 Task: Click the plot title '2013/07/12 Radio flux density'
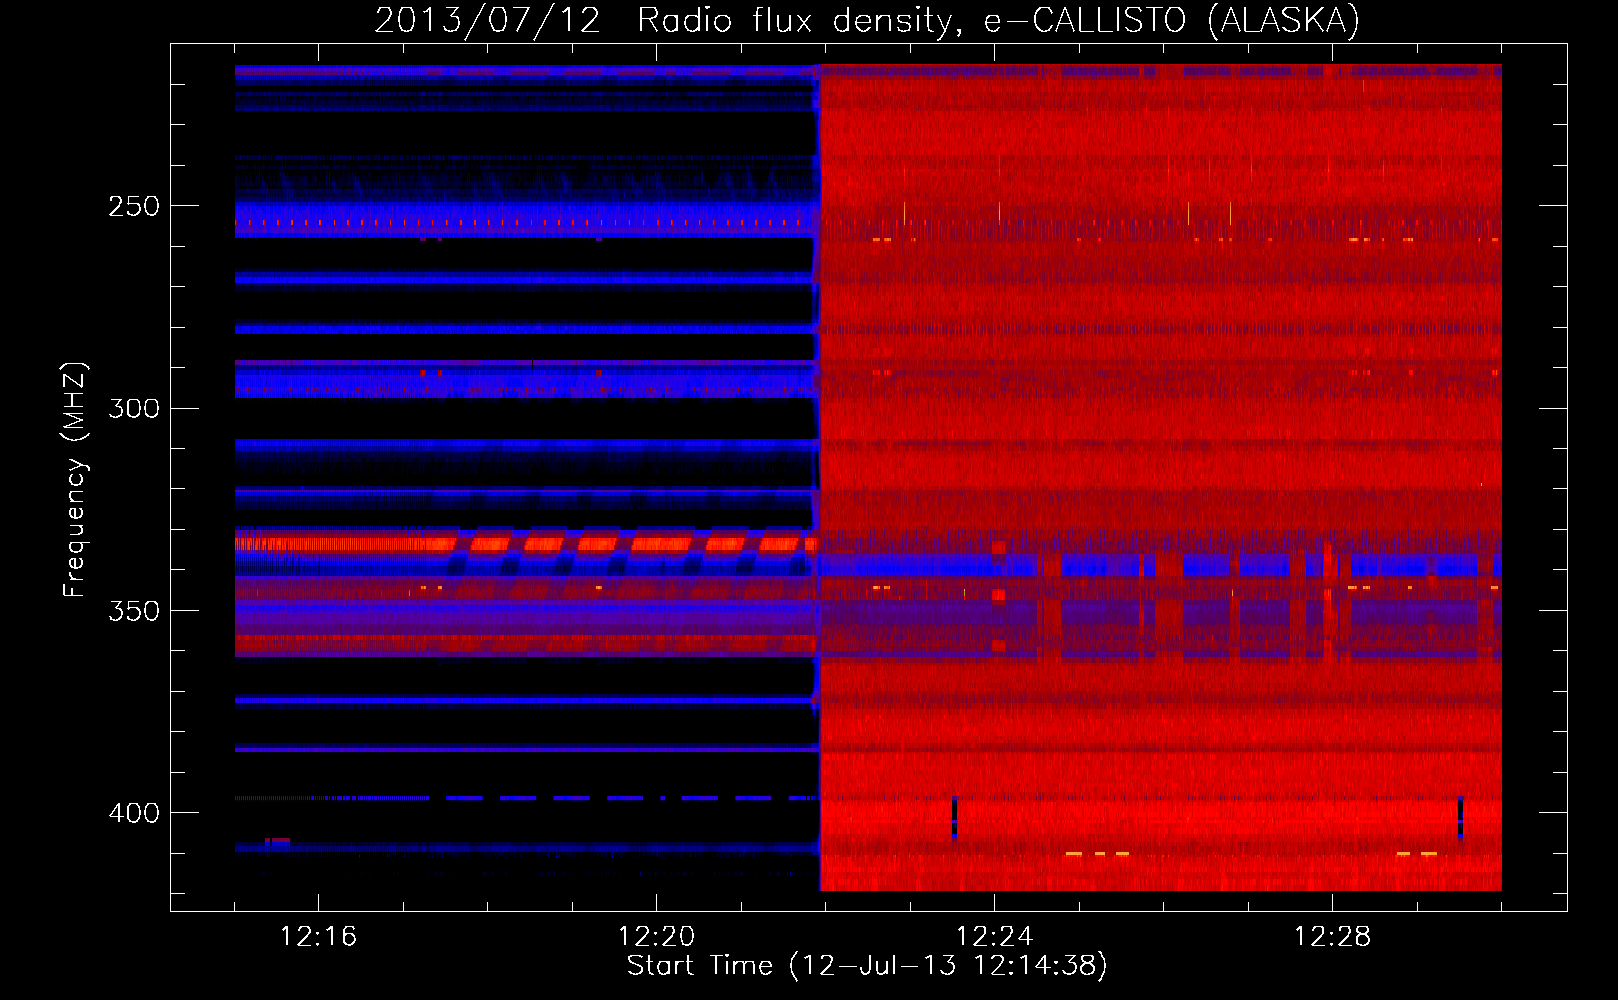coord(867,21)
